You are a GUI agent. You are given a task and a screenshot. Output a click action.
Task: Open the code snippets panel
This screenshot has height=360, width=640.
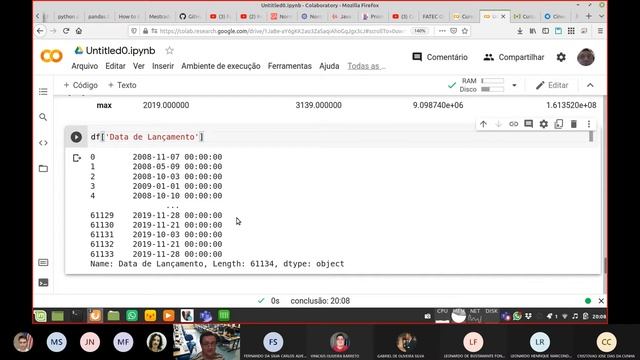(x=43, y=143)
